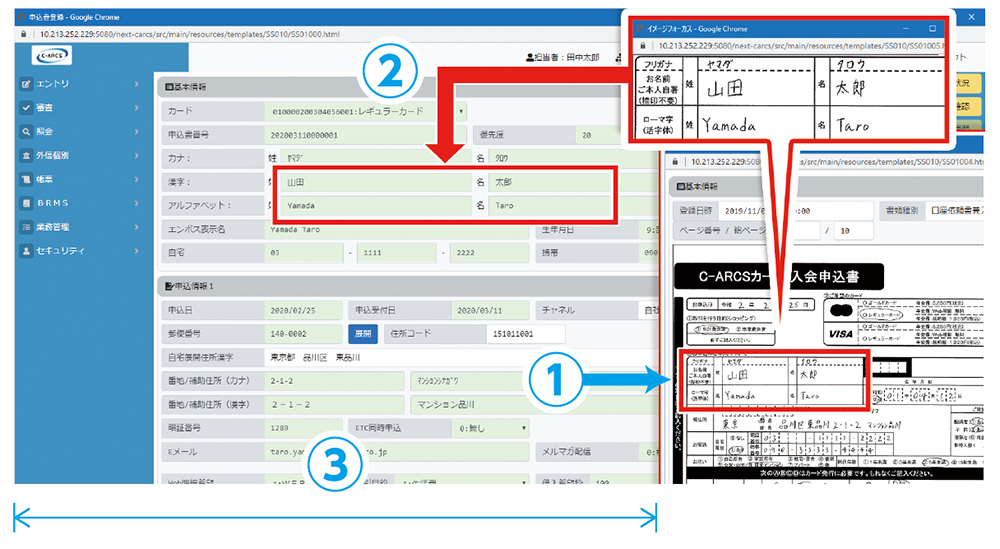
Task: Click the 外信個別 sidebar icon
Action: (27, 155)
